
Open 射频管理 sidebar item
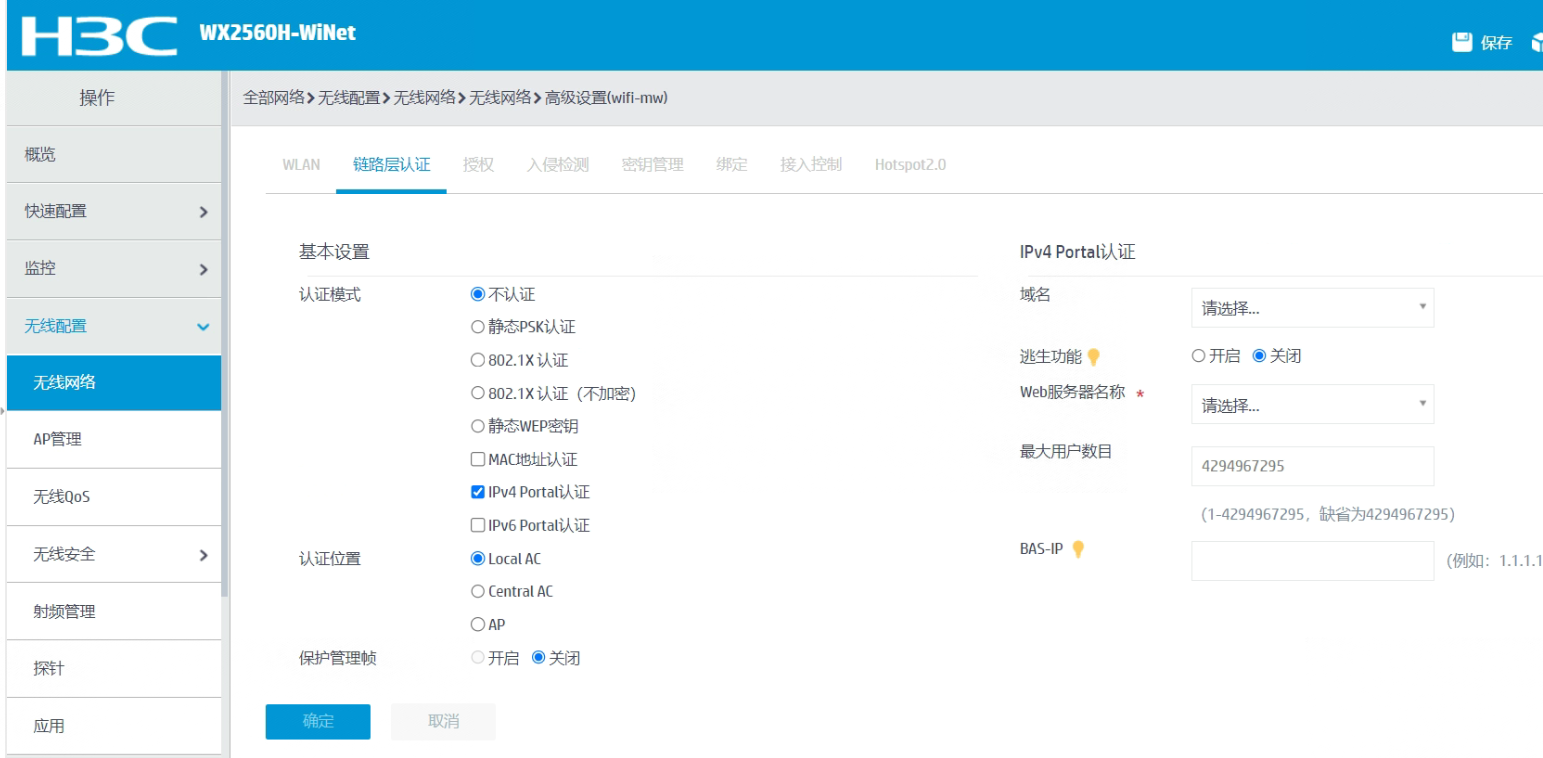[113, 611]
